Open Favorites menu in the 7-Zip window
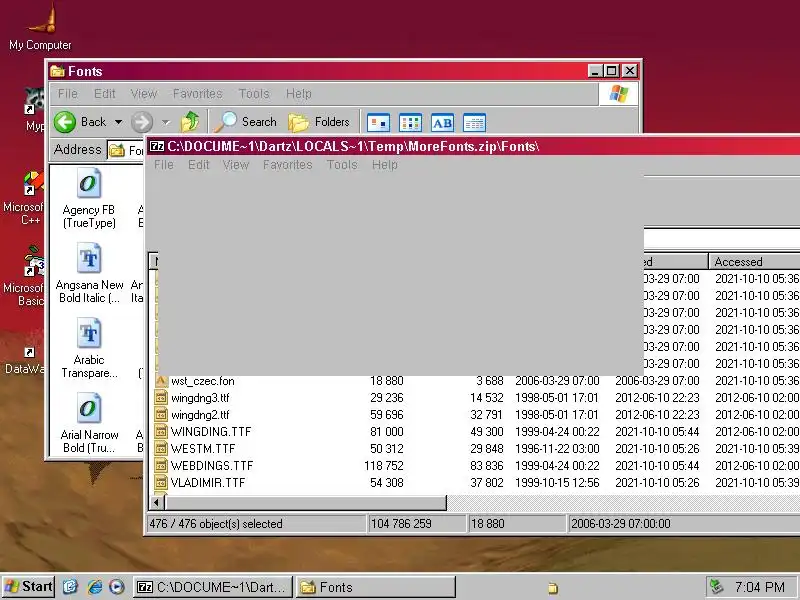The width and height of the screenshot is (800, 600). (x=287, y=165)
